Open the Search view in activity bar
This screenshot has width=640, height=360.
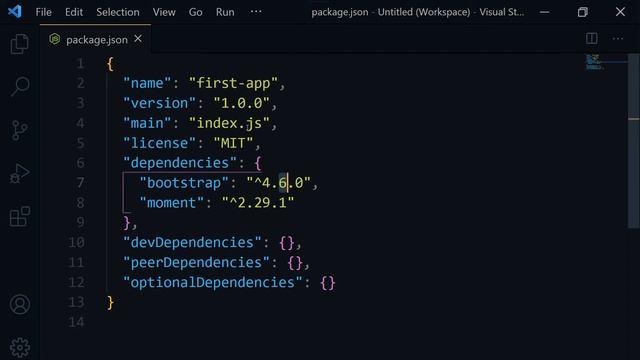(x=19, y=87)
